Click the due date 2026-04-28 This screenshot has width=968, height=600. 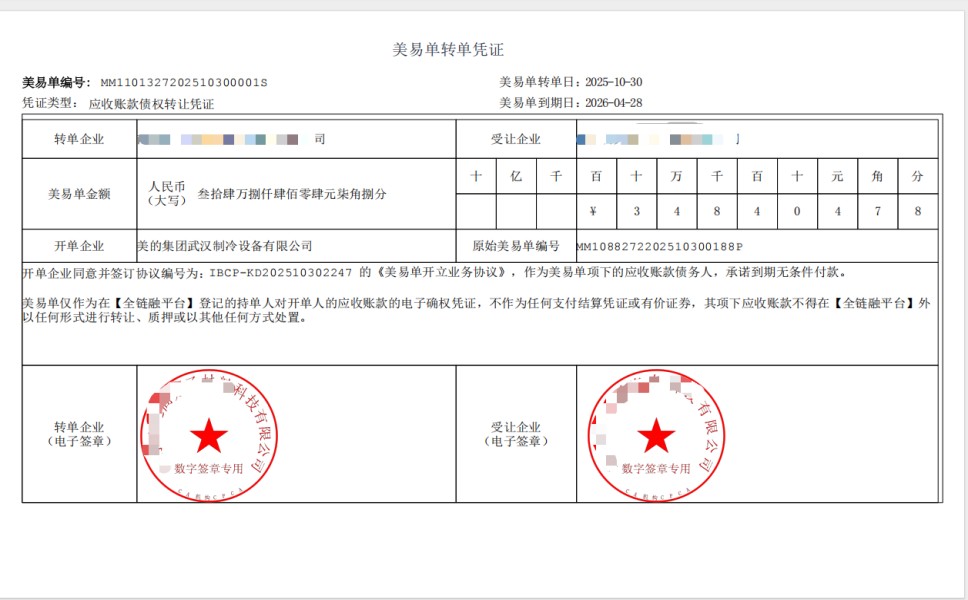pyautogui.click(x=613, y=103)
